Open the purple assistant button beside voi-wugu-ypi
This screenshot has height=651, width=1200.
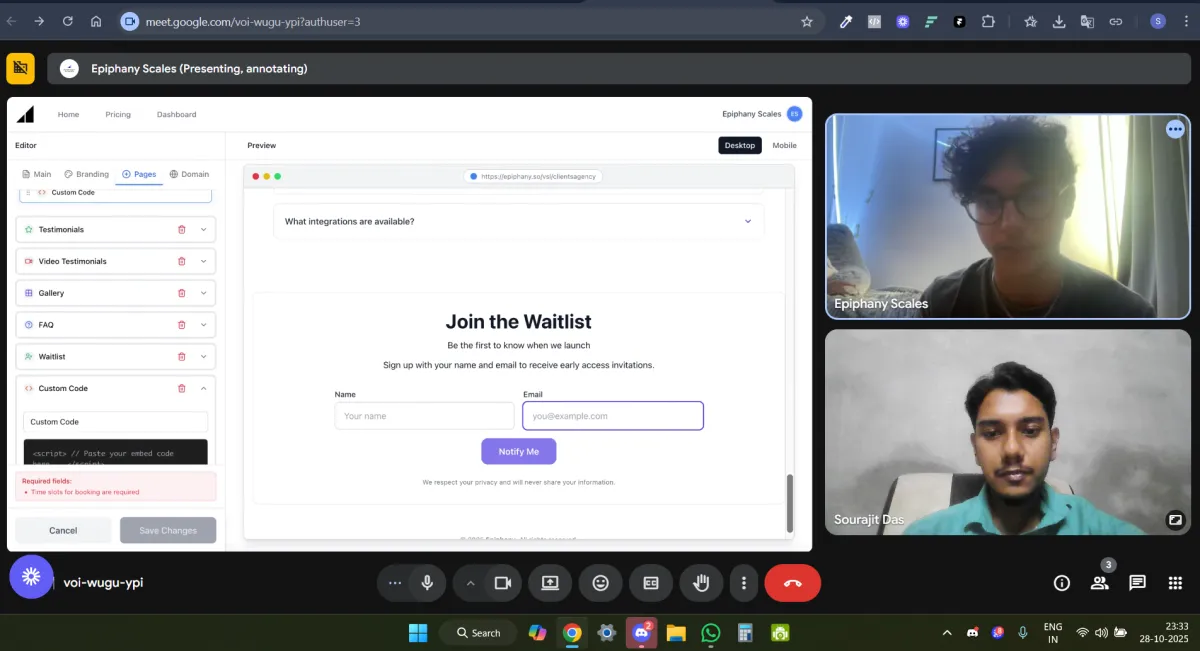(31, 577)
